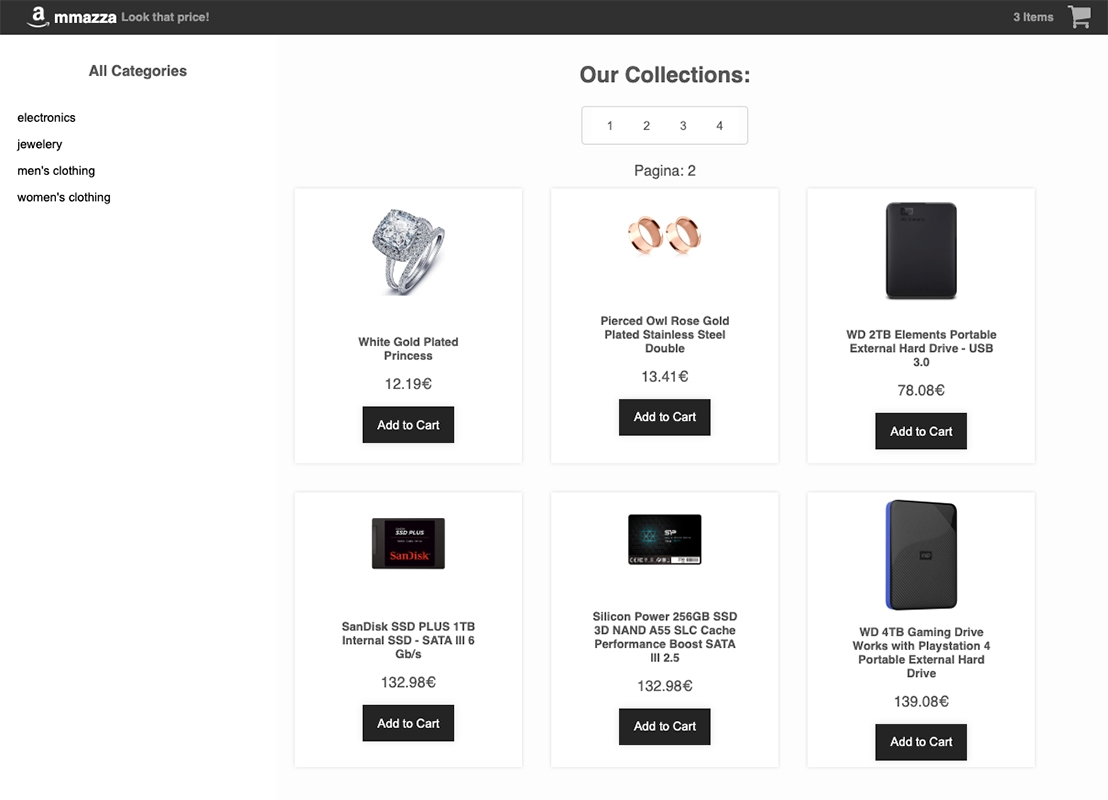Click the mmazza logo icon
The image size is (1108, 800).
(x=39, y=17)
